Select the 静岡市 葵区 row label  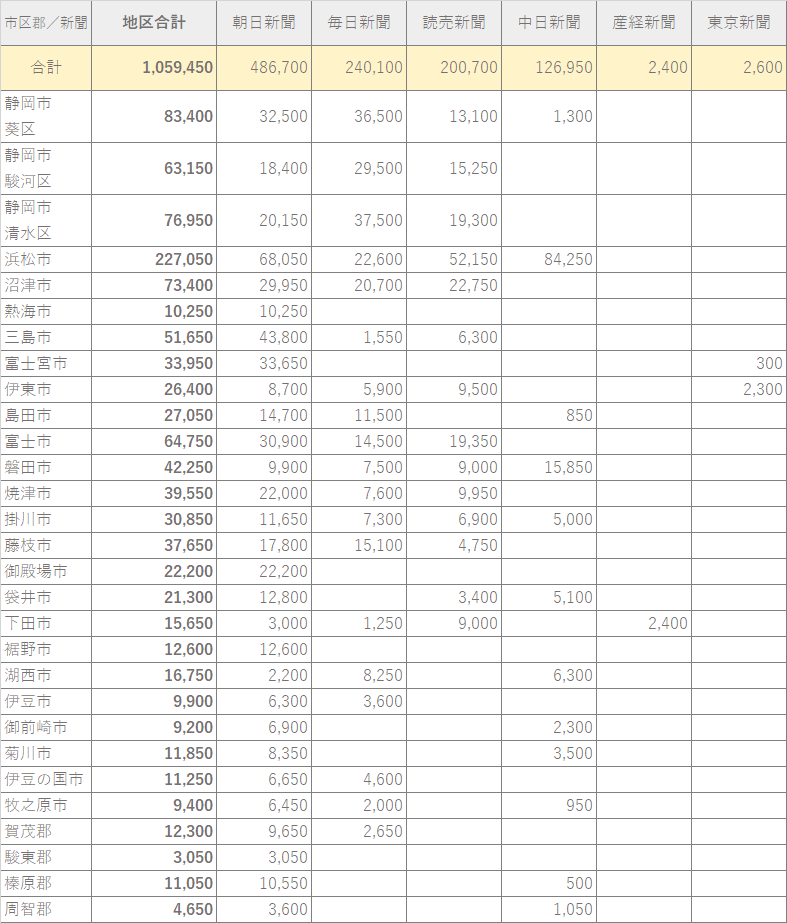pyautogui.click(x=46, y=116)
